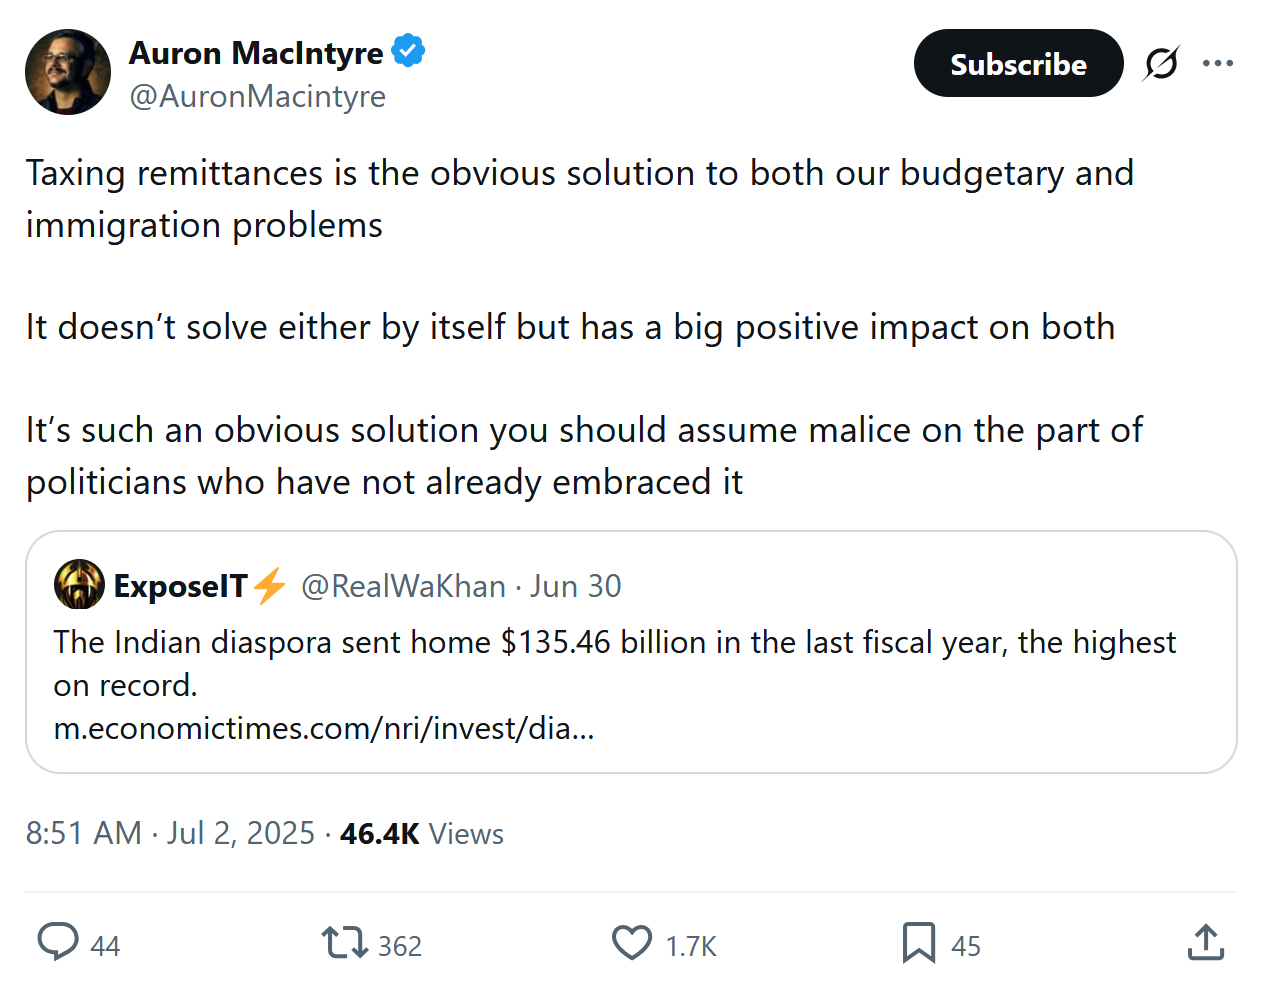Screen dimensions: 1263x986
Task: Open the share menu via the upload icon
Action: coord(1206,942)
